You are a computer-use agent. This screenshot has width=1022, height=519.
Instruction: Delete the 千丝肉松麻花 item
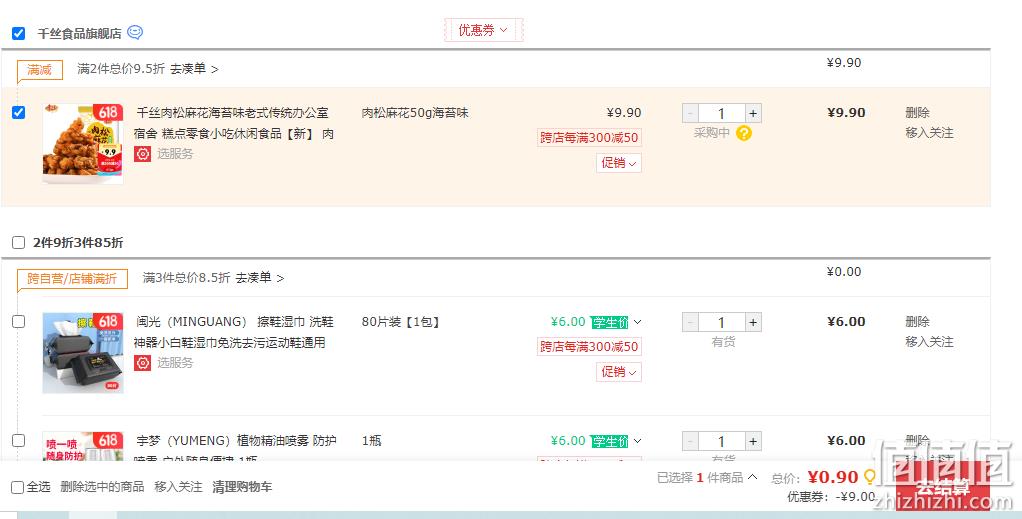pos(917,113)
